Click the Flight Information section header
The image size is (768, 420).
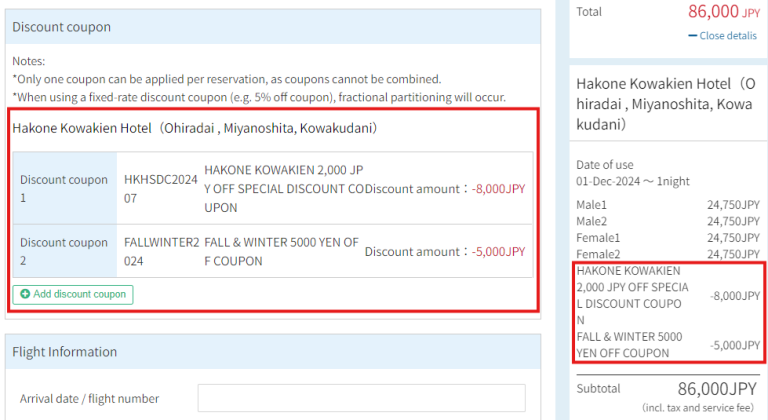point(64,352)
